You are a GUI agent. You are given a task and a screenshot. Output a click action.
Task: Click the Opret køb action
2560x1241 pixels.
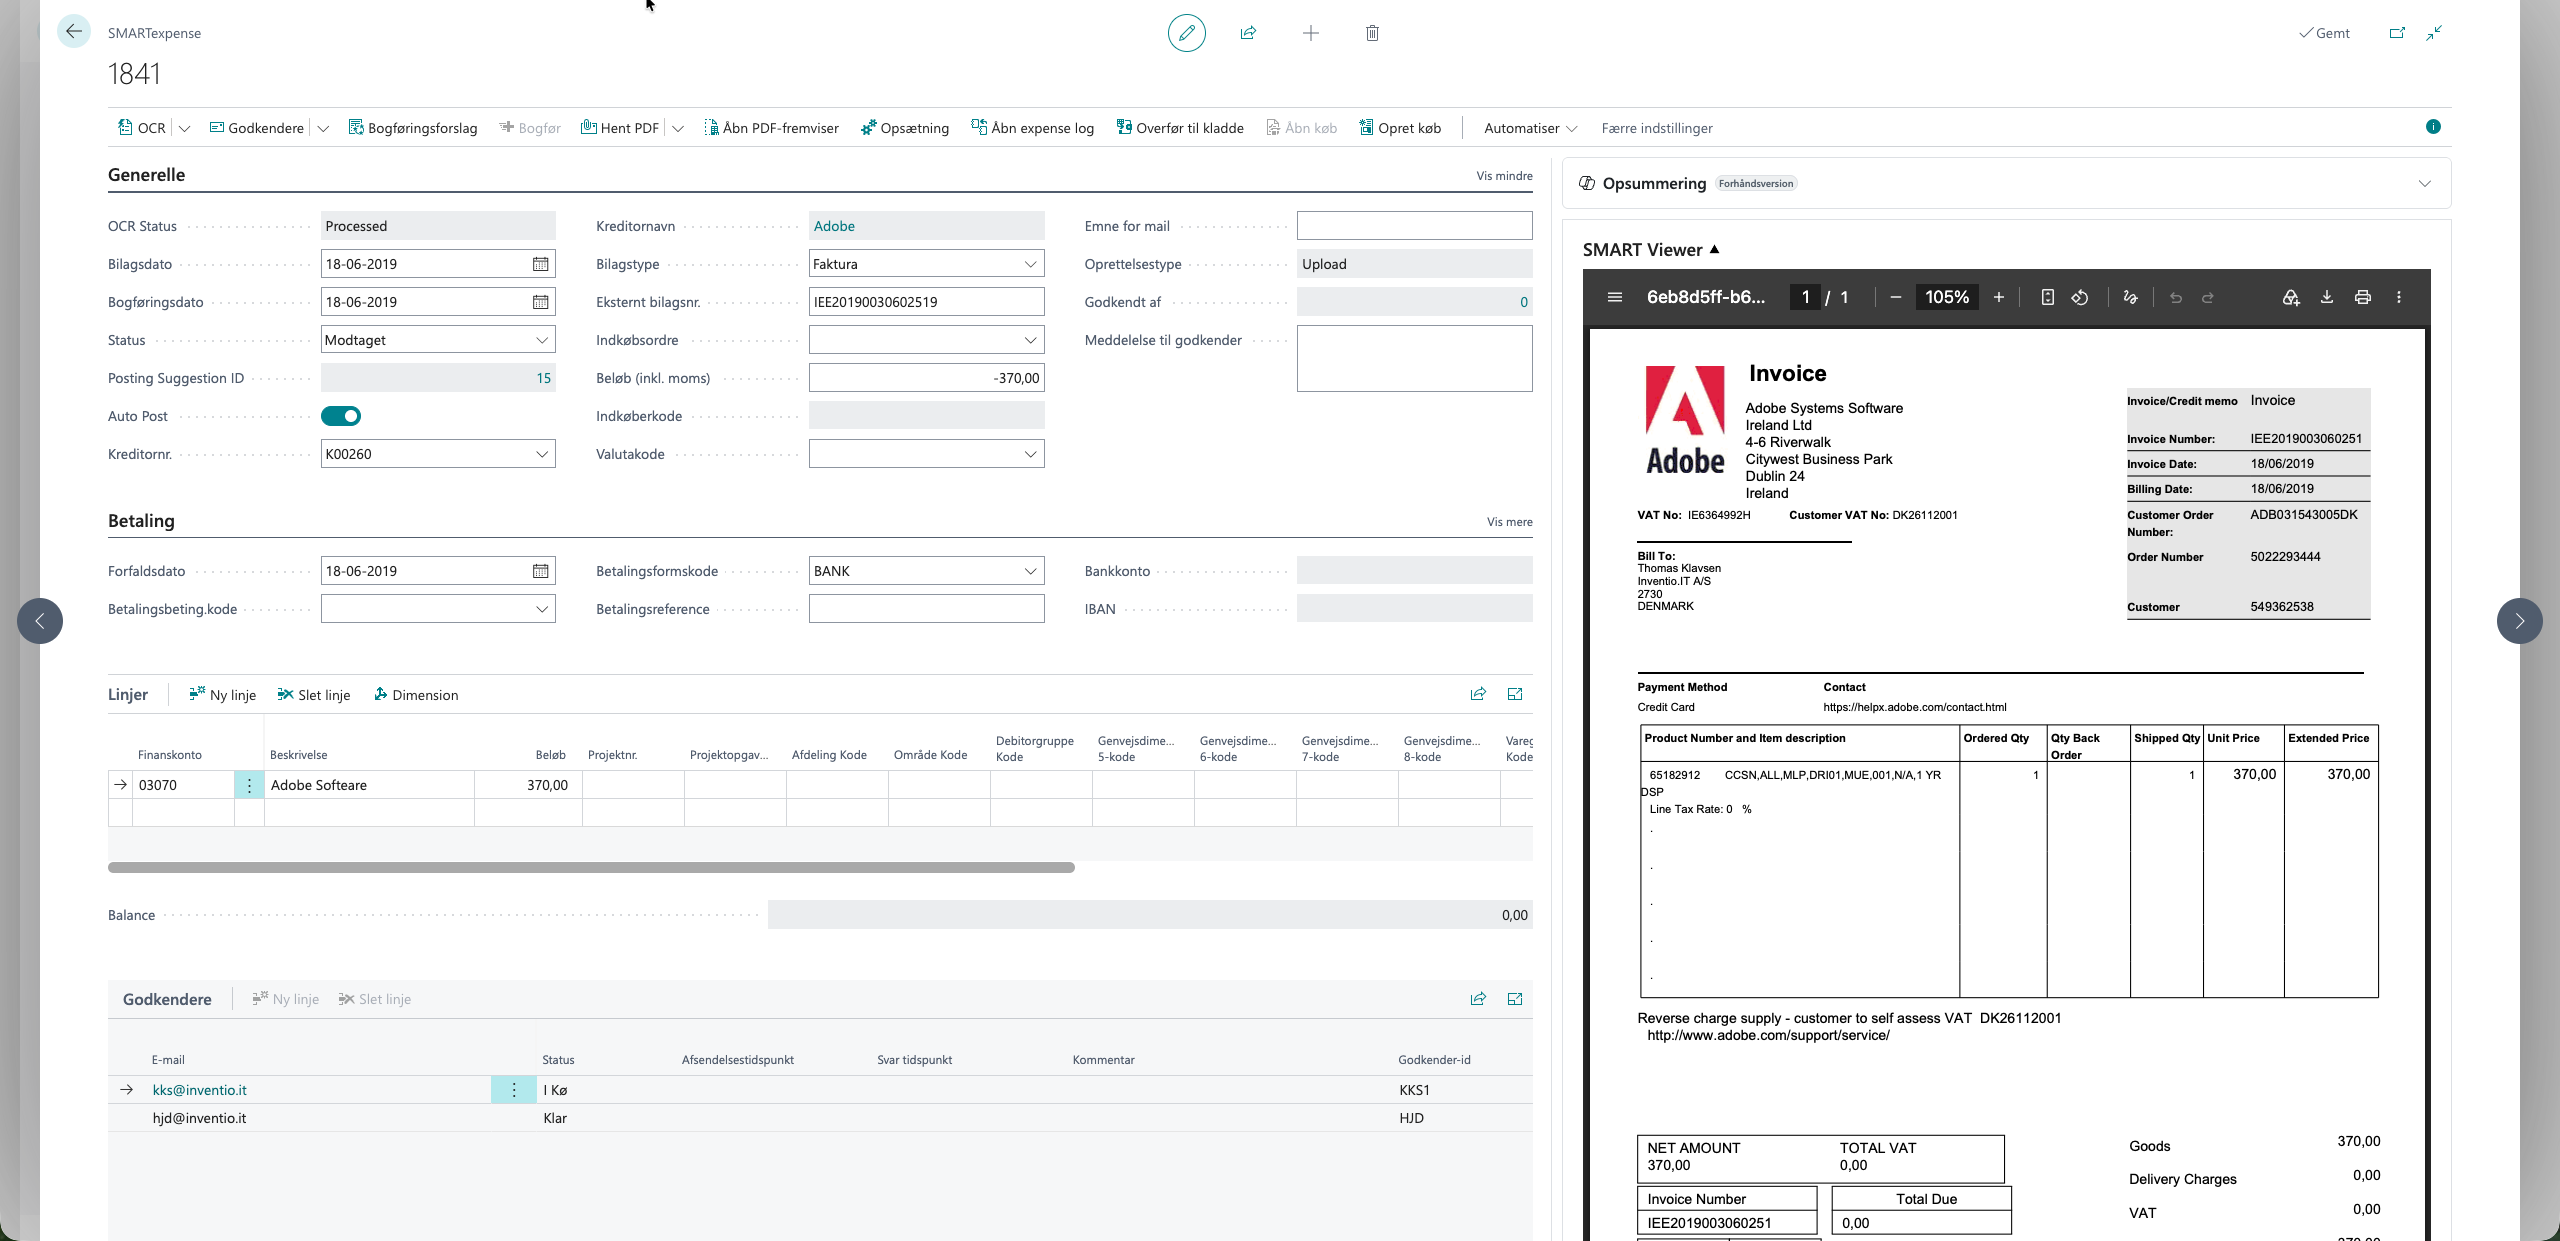pyautogui.click(x=1400, y=128)
